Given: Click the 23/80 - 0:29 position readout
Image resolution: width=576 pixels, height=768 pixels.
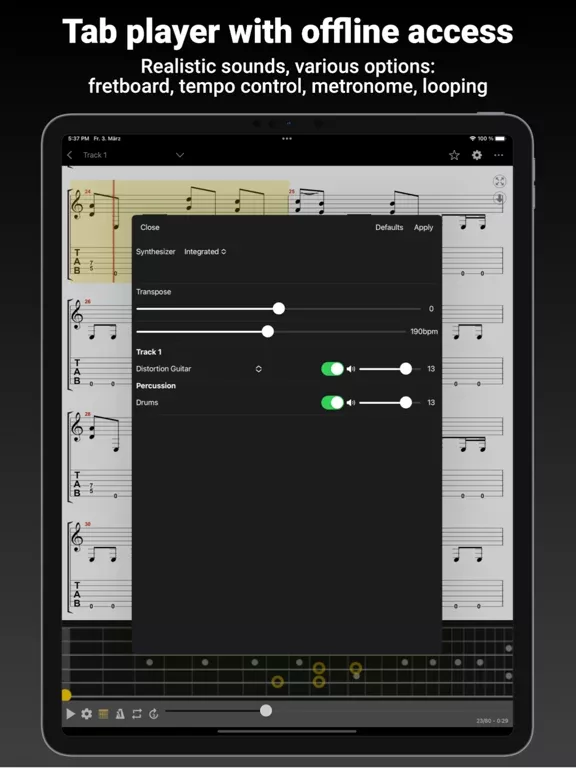Looking at the screenshot, I should point(492,720).
